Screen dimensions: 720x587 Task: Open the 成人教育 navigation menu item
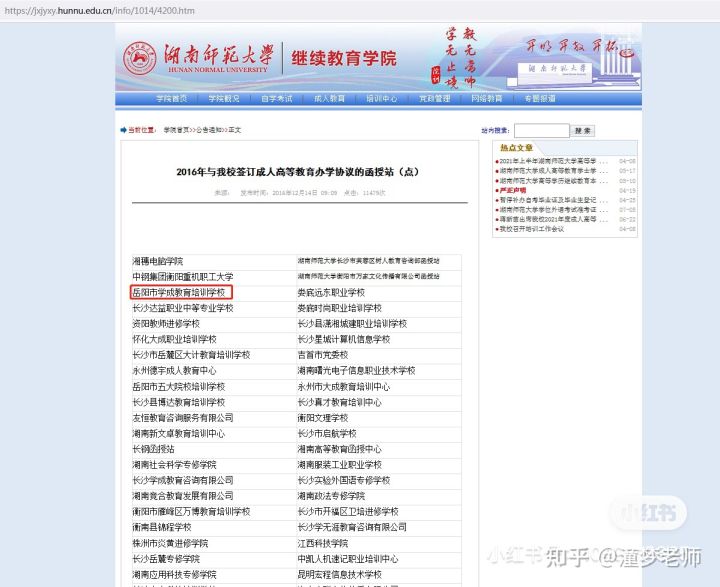pyautogui.click(x=329, y=99)
